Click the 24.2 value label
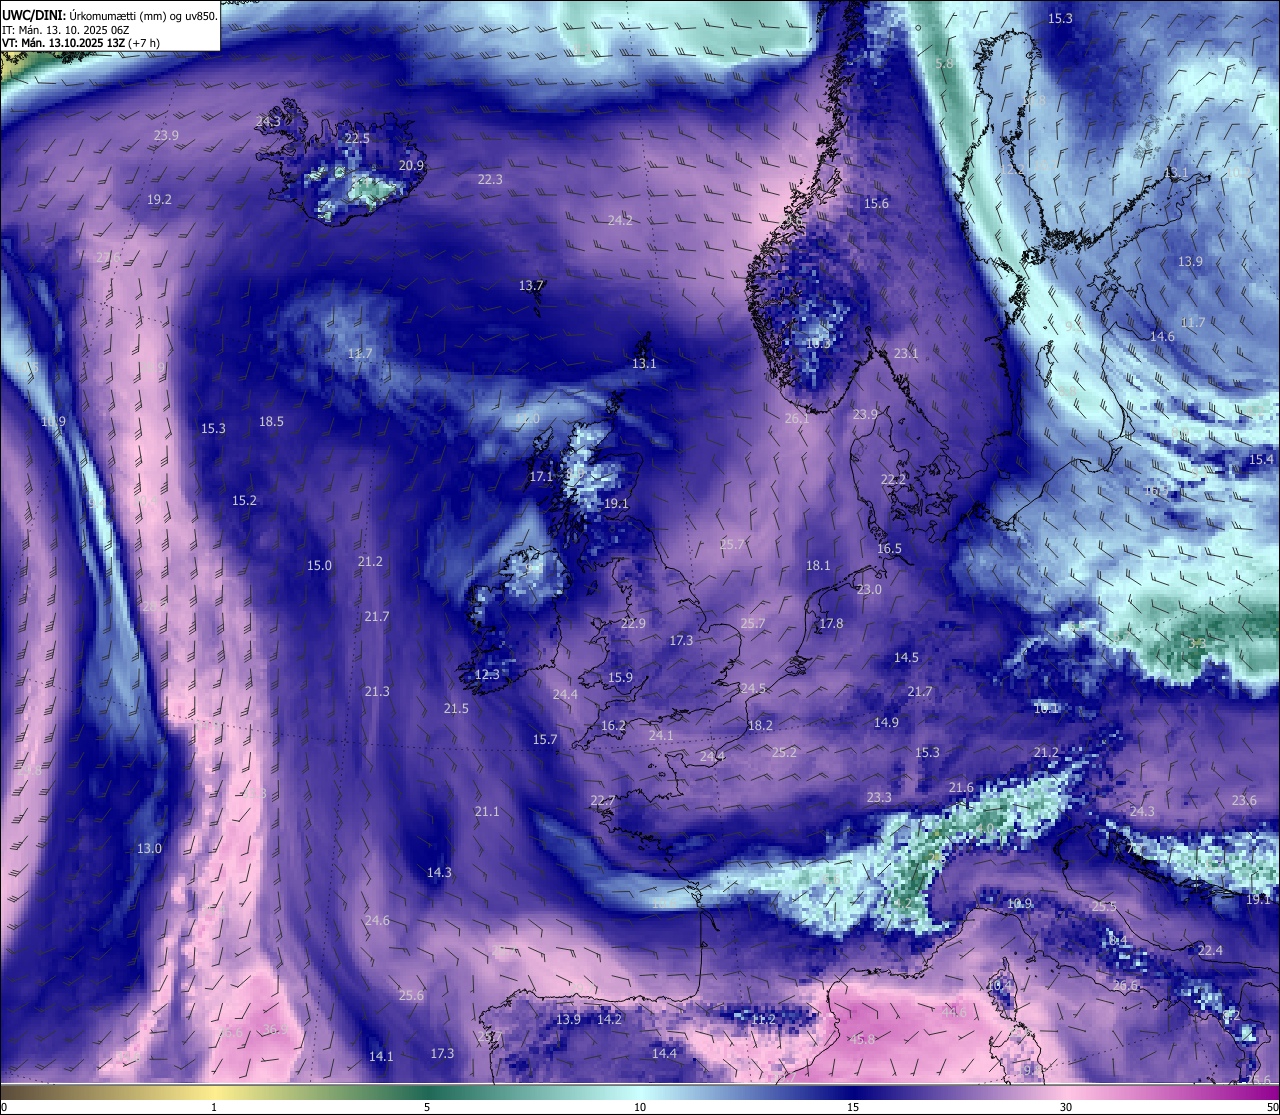The image size is (1280, 1115). pyautogui.click(x=620, y=220)
